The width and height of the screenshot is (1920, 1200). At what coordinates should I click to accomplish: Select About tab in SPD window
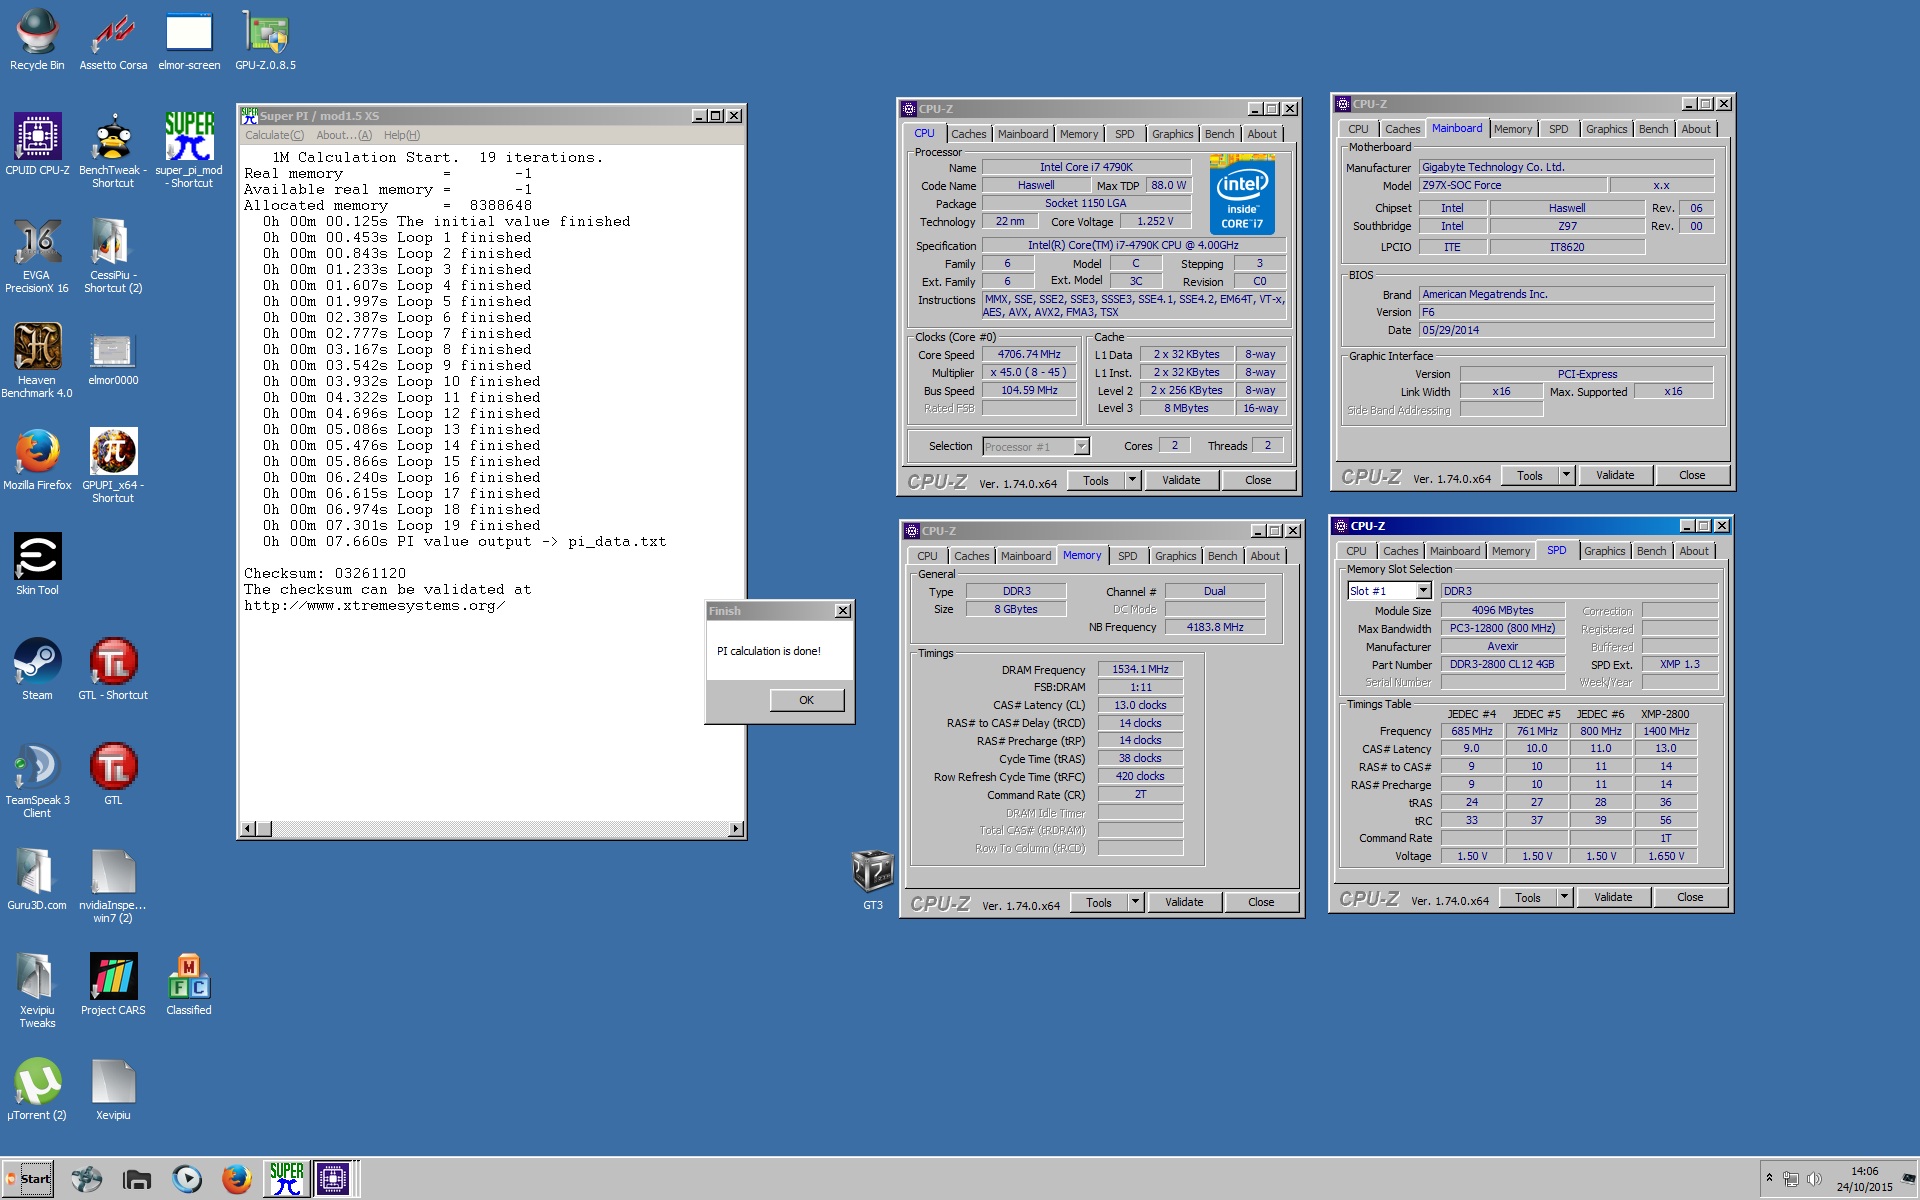pyautogui.click(x=1694, y=551)
